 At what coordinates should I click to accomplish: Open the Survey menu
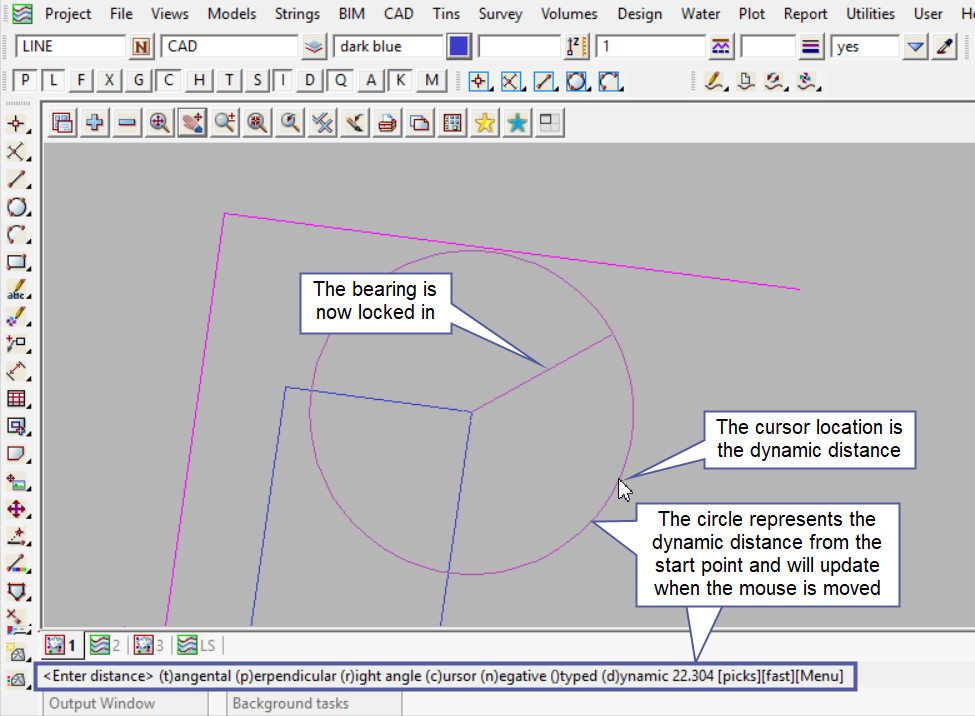click(500, 14)
